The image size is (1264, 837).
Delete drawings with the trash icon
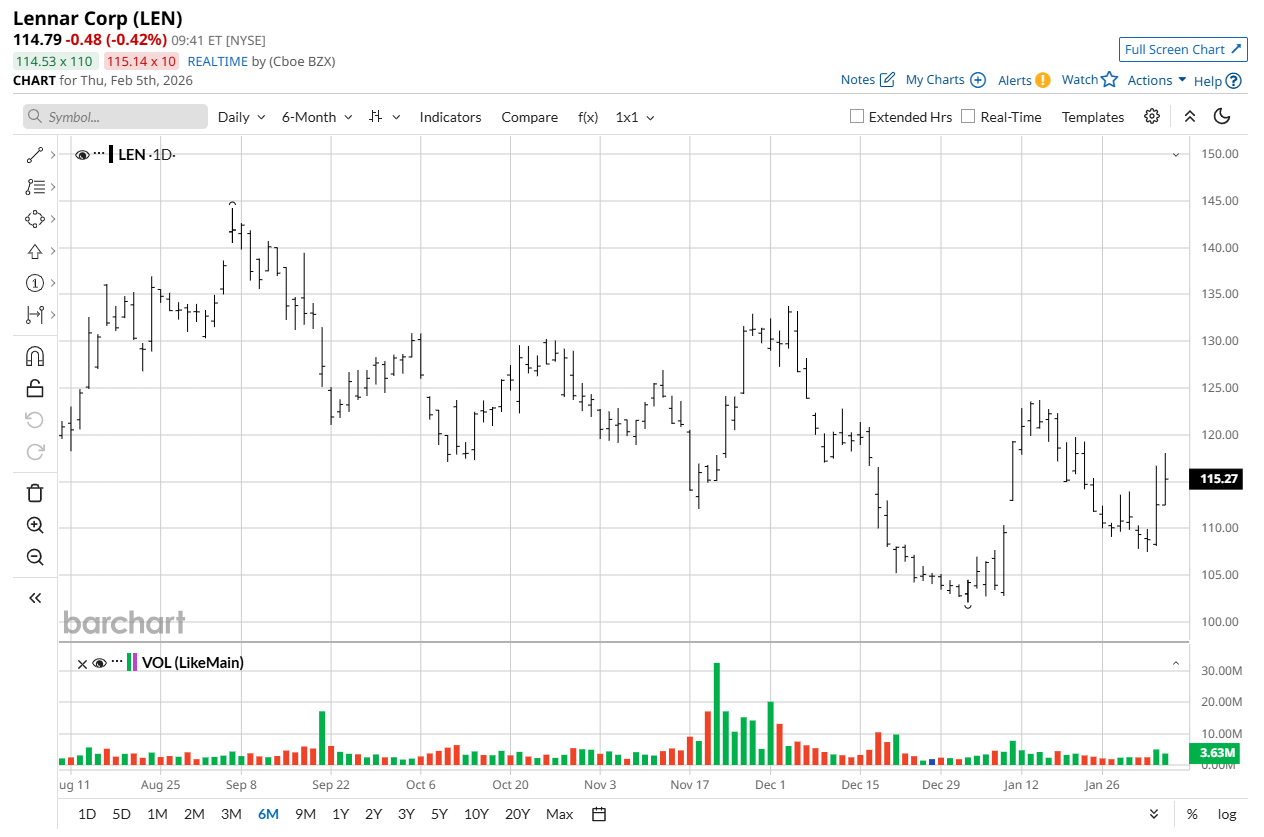click(x=35, y=493)
